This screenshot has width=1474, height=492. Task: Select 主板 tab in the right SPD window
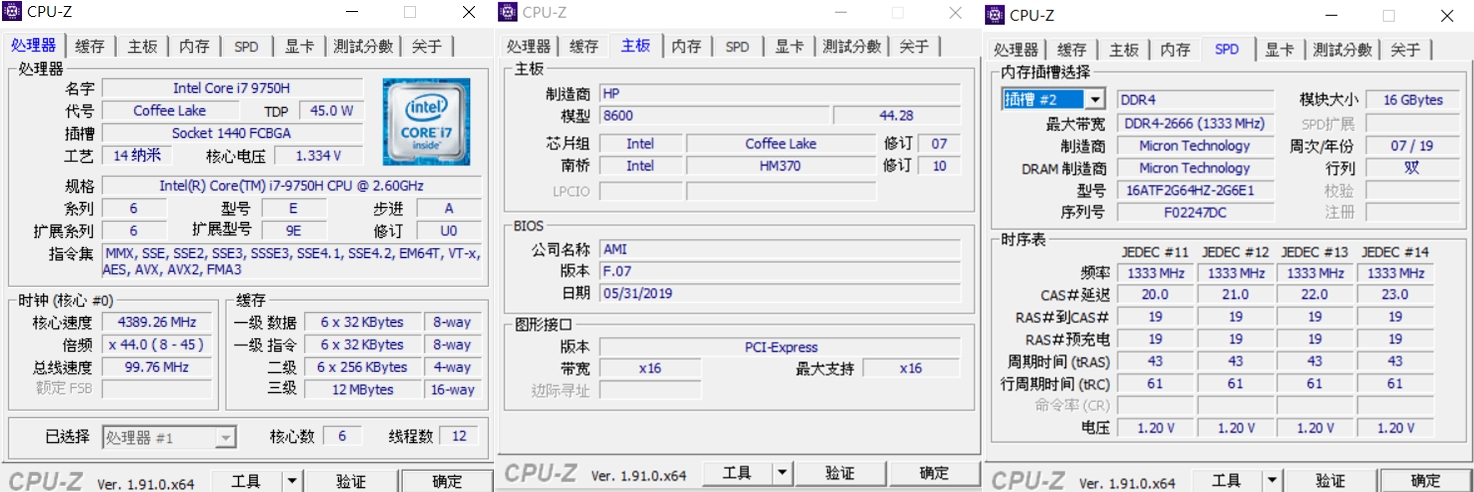1123,50
